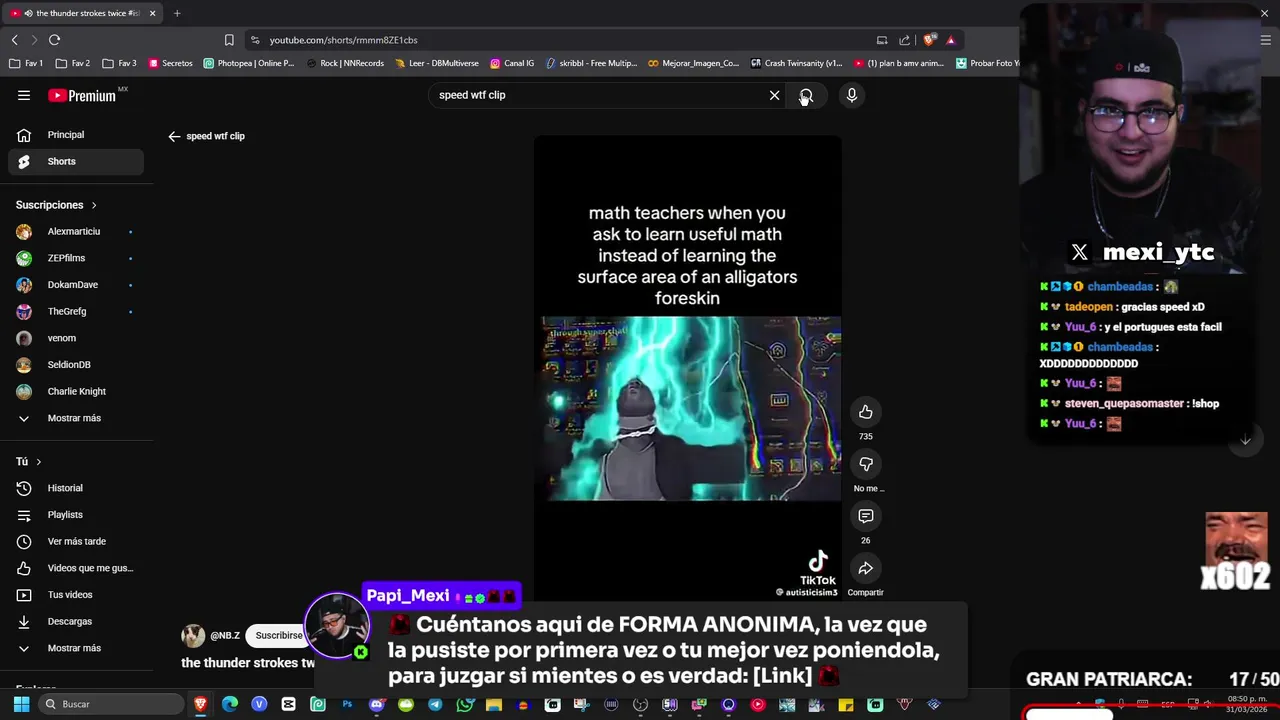Dislike the short with thumbs down
Image resolution: width=1280 pixels, height=720 pixels.
click(x=866, y=464)
